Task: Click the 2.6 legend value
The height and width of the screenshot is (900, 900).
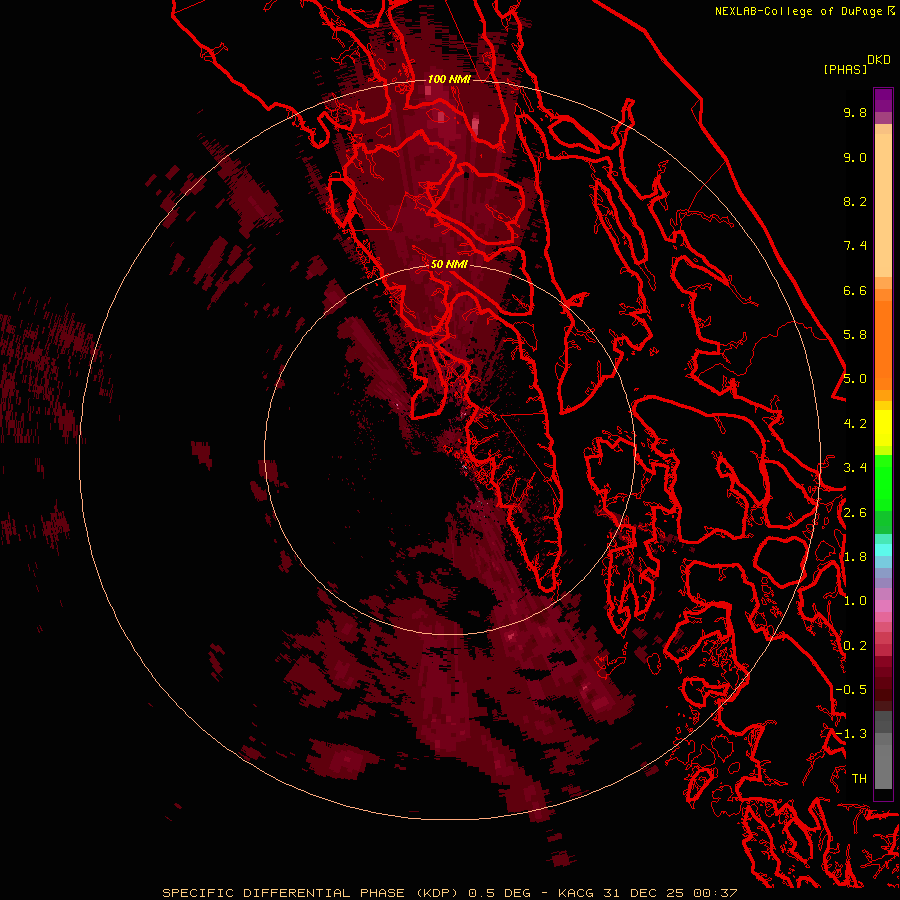Action: [x=855, y=513]
